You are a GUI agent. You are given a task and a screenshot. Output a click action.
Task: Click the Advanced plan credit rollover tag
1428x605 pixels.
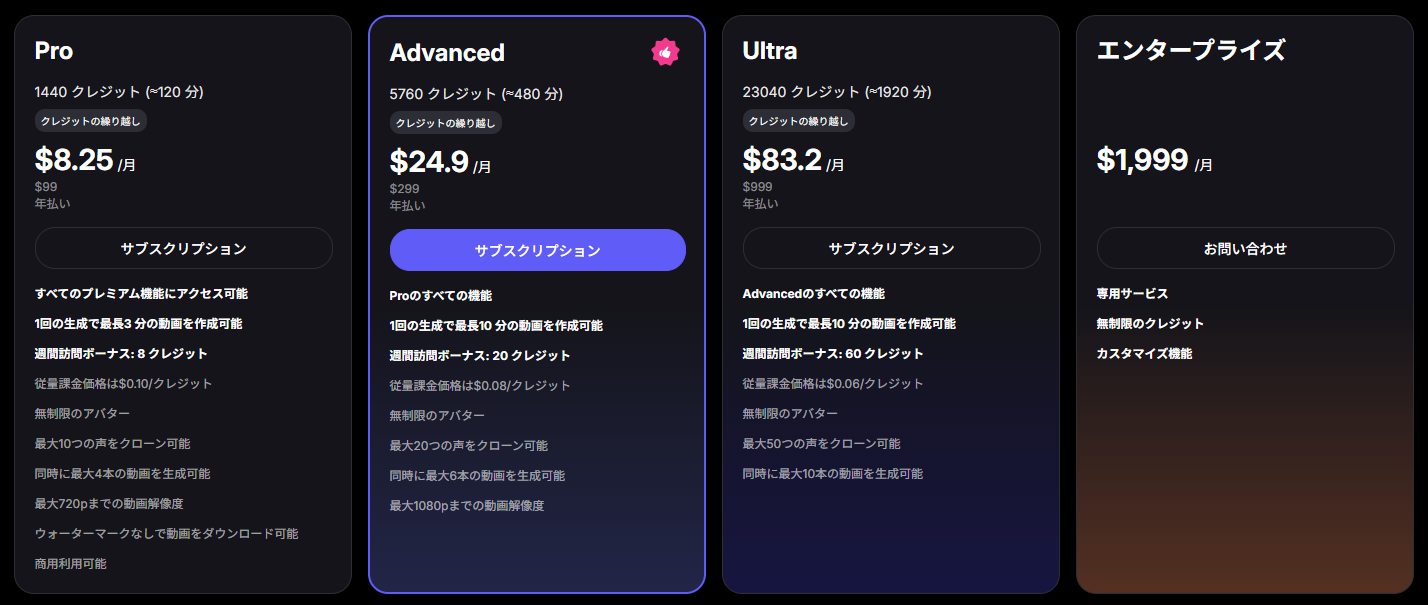(x=446, y=123)
